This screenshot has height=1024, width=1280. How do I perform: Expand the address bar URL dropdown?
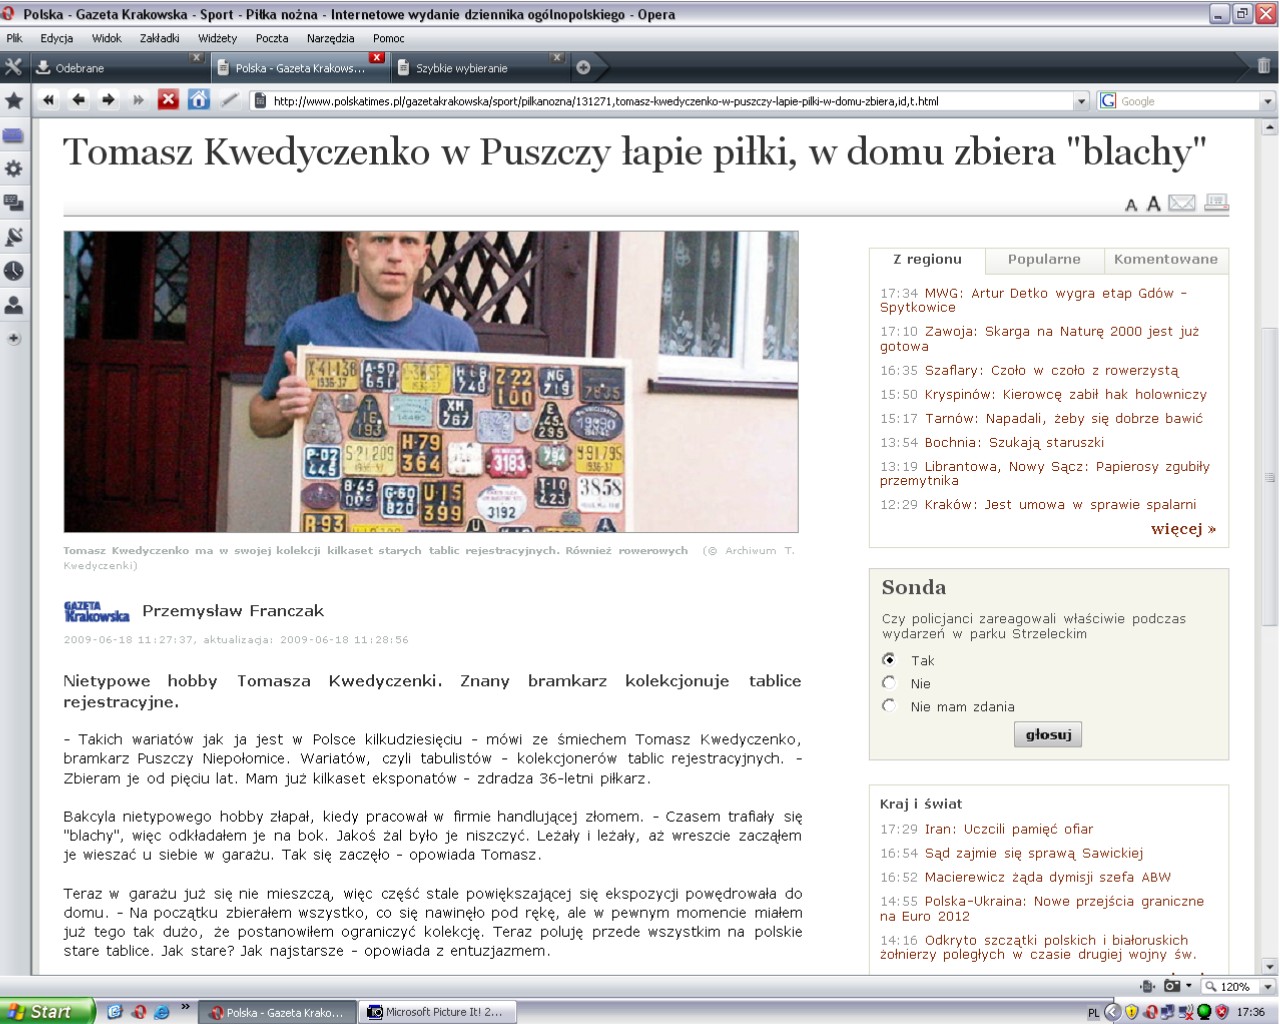(x=1080, y=101)
